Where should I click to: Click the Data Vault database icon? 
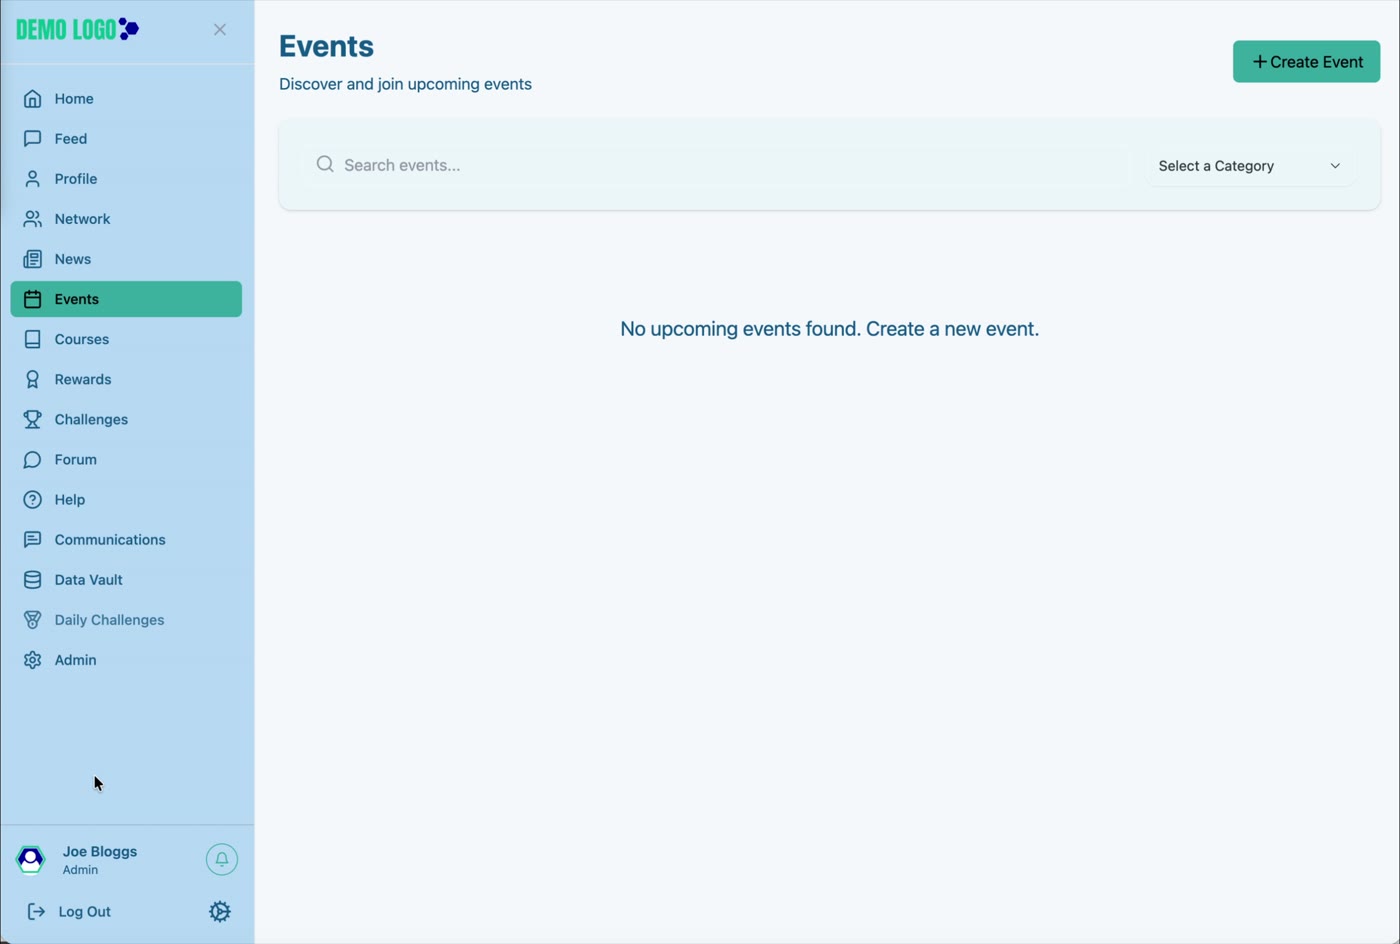[33, 579]
